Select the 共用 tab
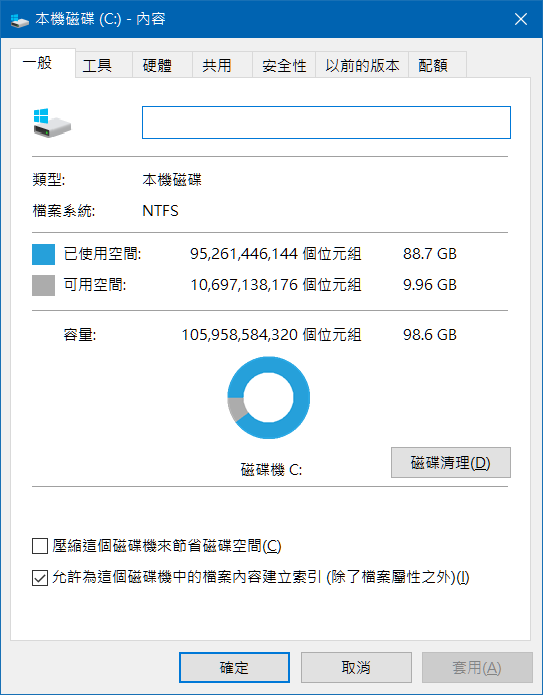This screenshot has height=695, width=543. (x=217, y=66)
